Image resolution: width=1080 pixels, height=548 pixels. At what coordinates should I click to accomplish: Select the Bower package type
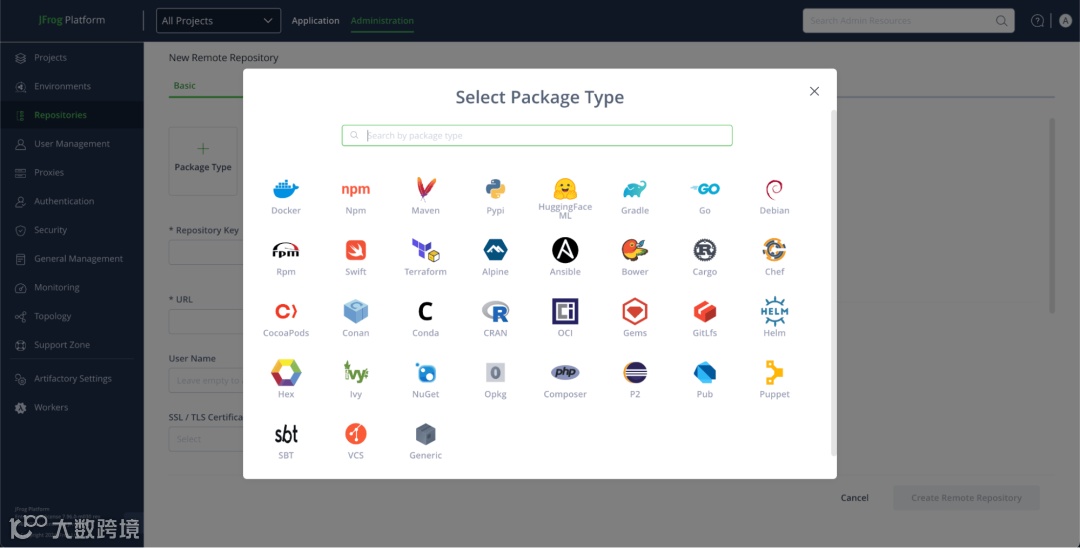coord(634,258)
